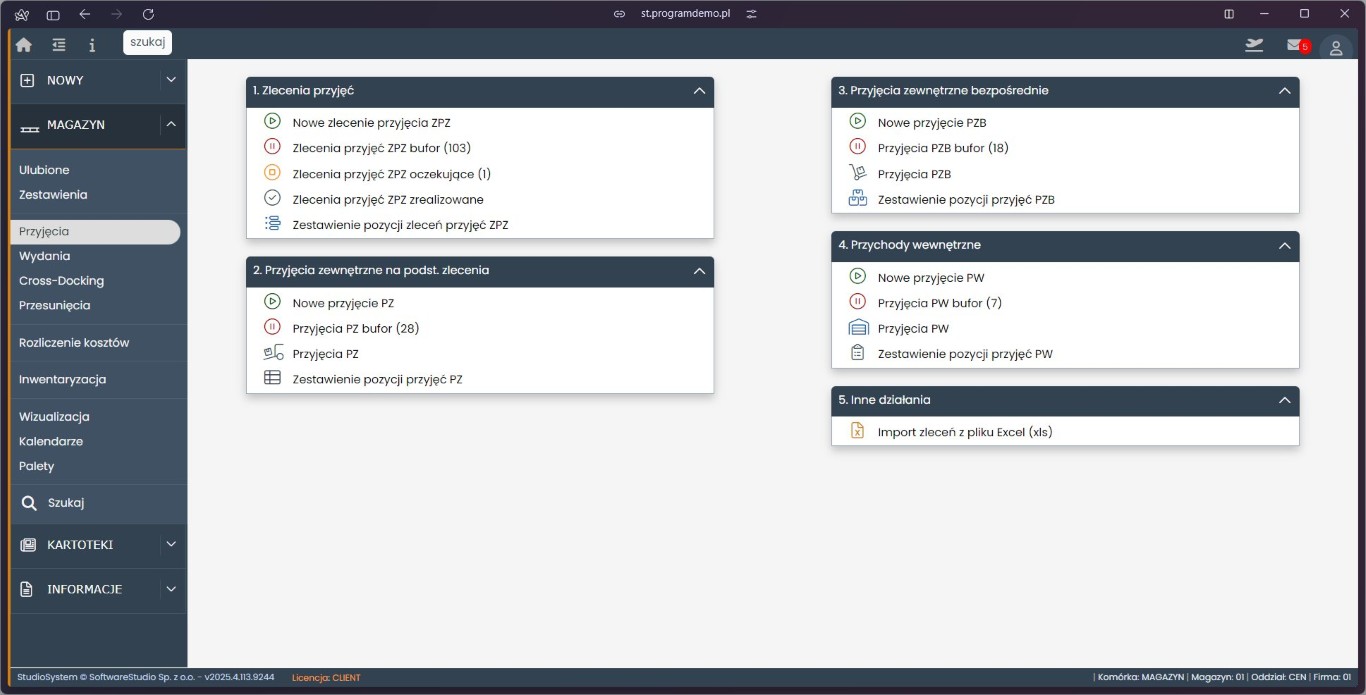1366x695 pixels.
Task: Collapse the MAGAZYN sidebar section
Action: click(x=170, y=125)
